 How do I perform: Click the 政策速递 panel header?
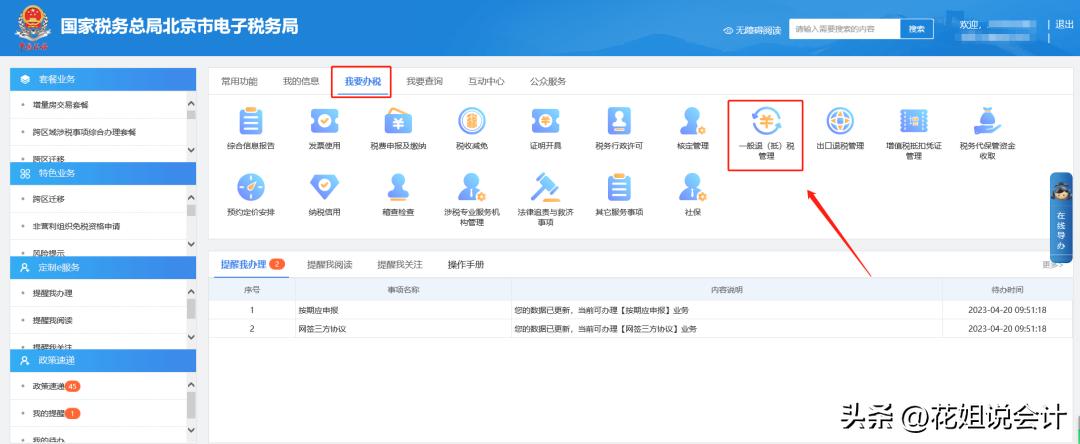(x=103, y=361)
